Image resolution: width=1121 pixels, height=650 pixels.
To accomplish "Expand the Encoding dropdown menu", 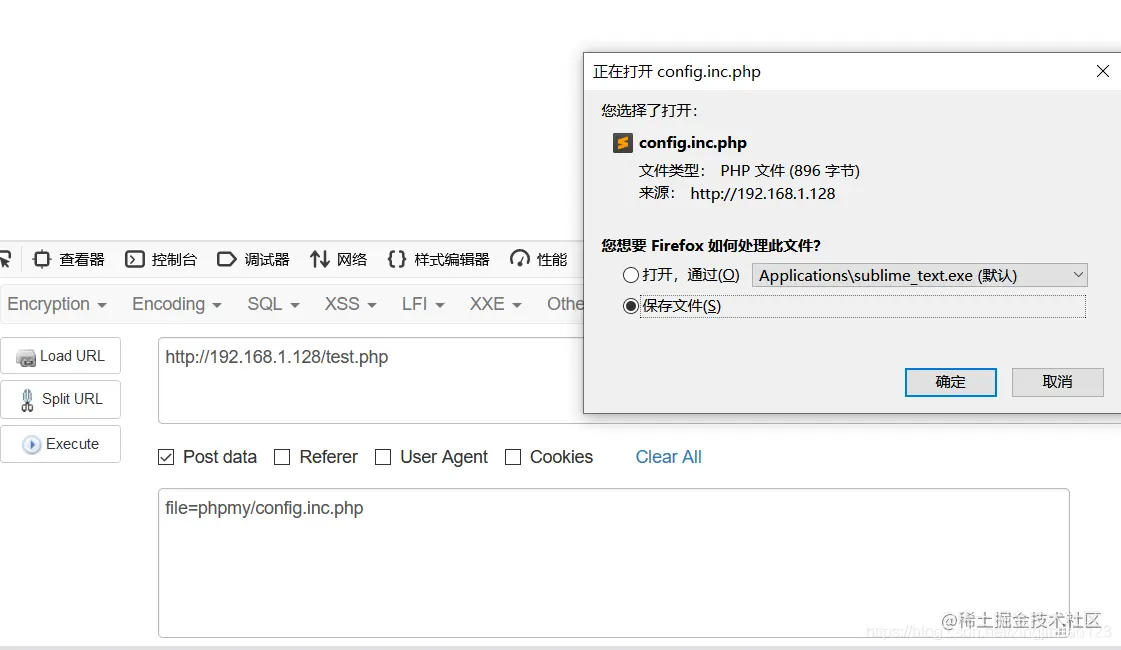I will pyautogui.click(x=177, y=304).
